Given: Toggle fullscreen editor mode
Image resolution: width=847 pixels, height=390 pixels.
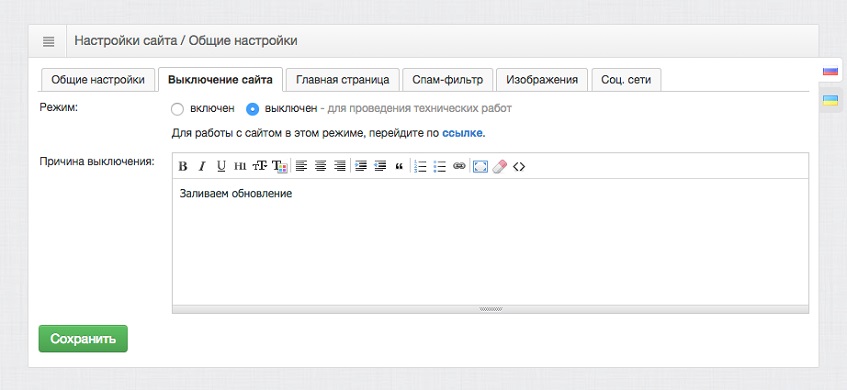Looking at the screenshot, I should (480, 166).
